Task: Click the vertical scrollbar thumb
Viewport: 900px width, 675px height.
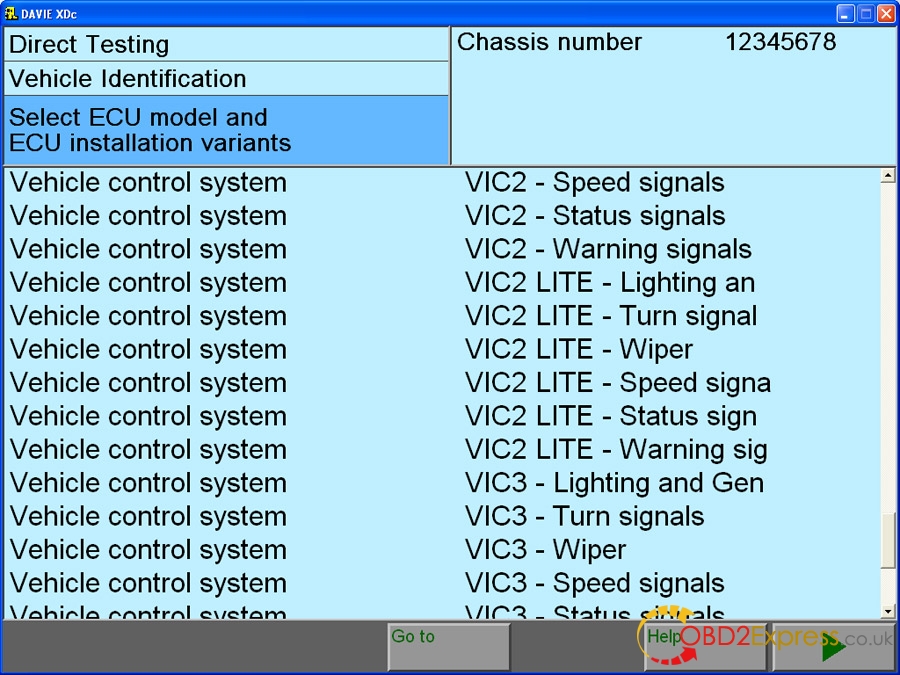Action: click(888, 541)
